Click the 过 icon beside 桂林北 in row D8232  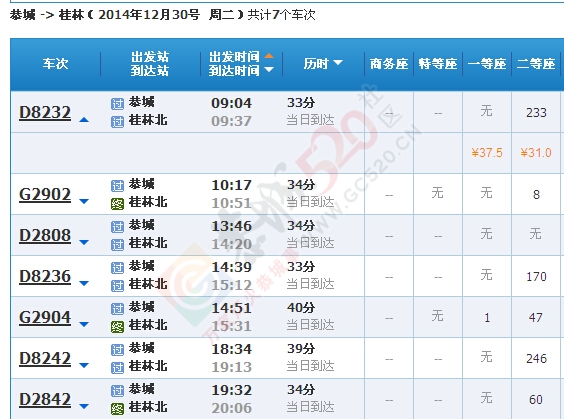coord(117,122)
